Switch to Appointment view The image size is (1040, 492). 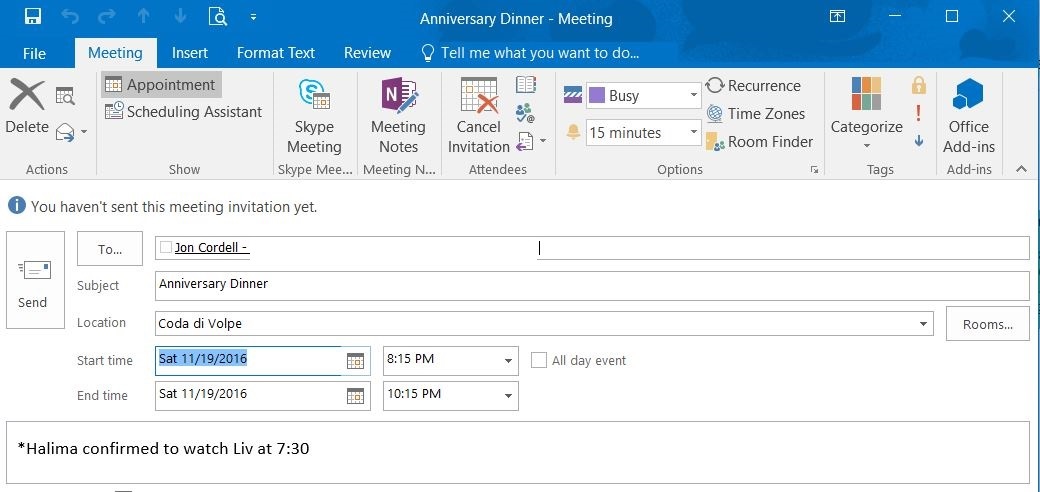click(161, 85)
